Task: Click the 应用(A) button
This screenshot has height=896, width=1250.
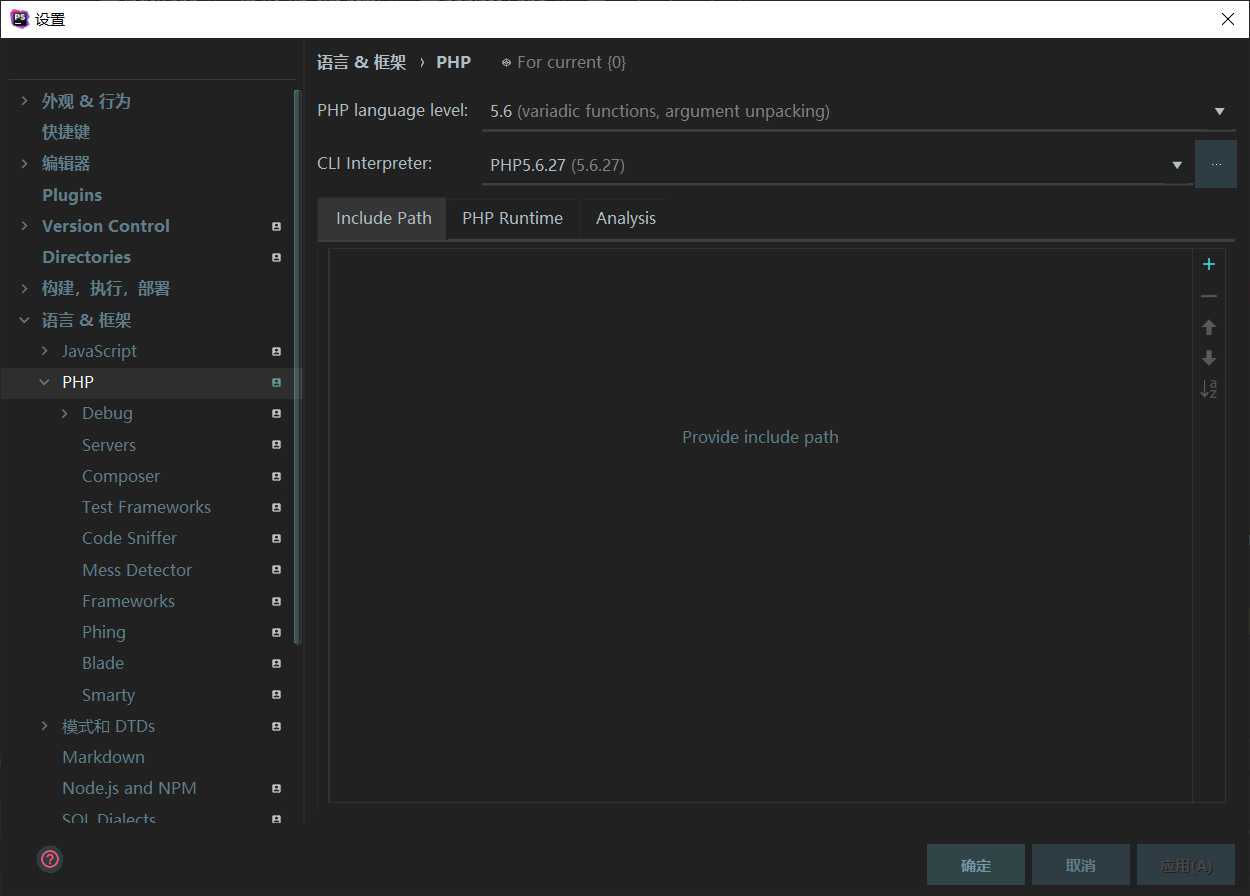Action: pyautogui.click(x=1186, y=865)
